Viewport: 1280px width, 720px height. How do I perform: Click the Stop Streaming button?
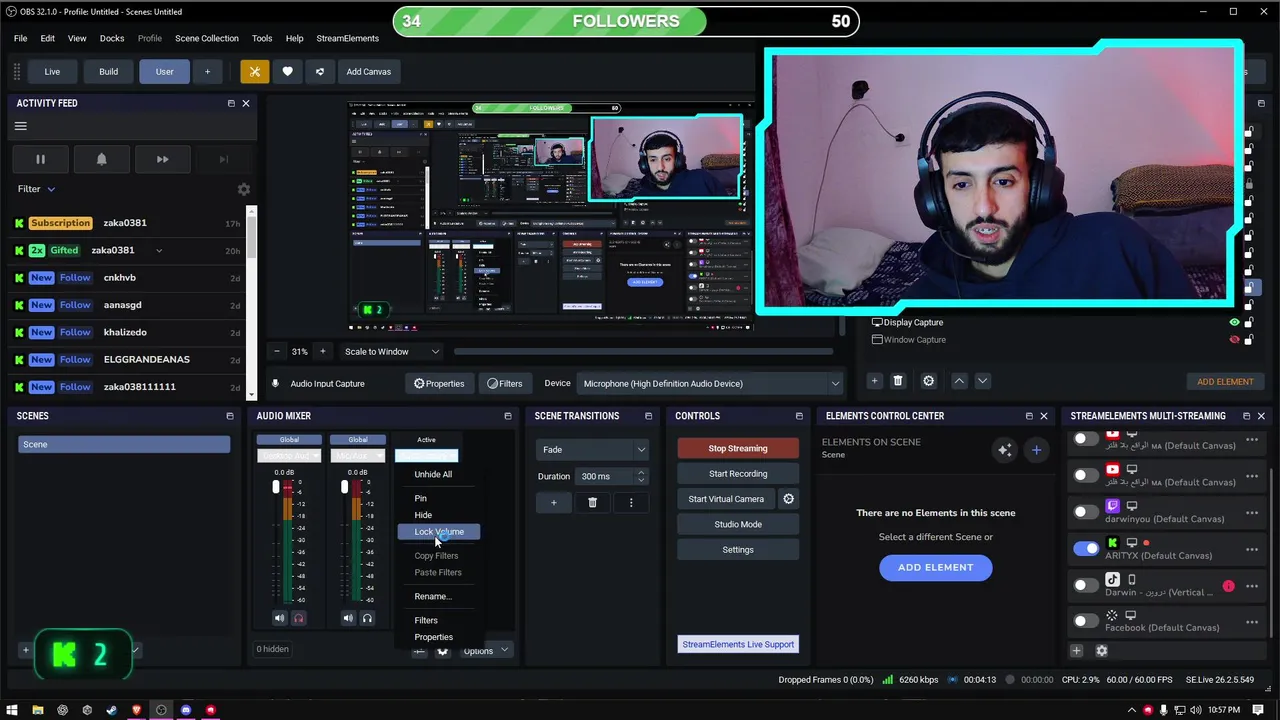coord(738,449)
